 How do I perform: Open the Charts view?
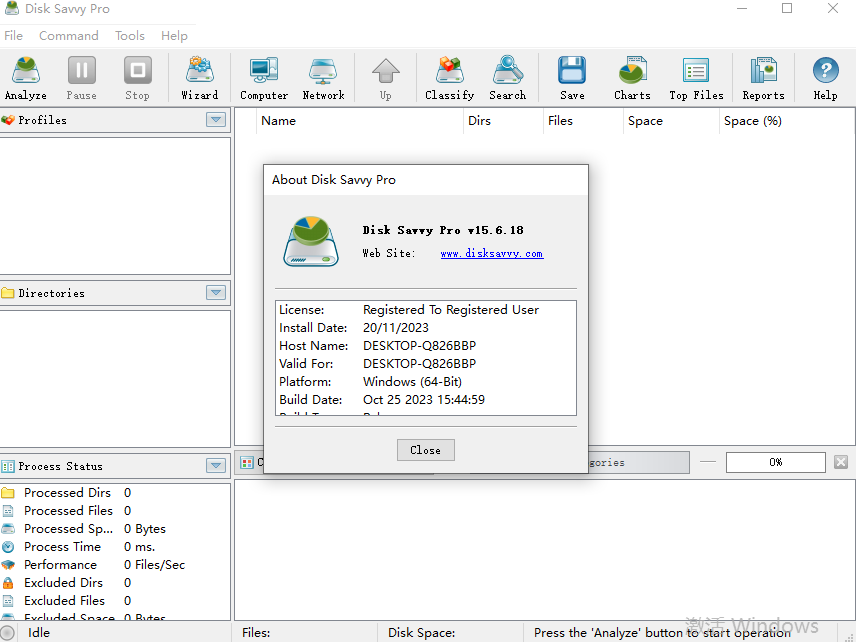pos(631,78)
